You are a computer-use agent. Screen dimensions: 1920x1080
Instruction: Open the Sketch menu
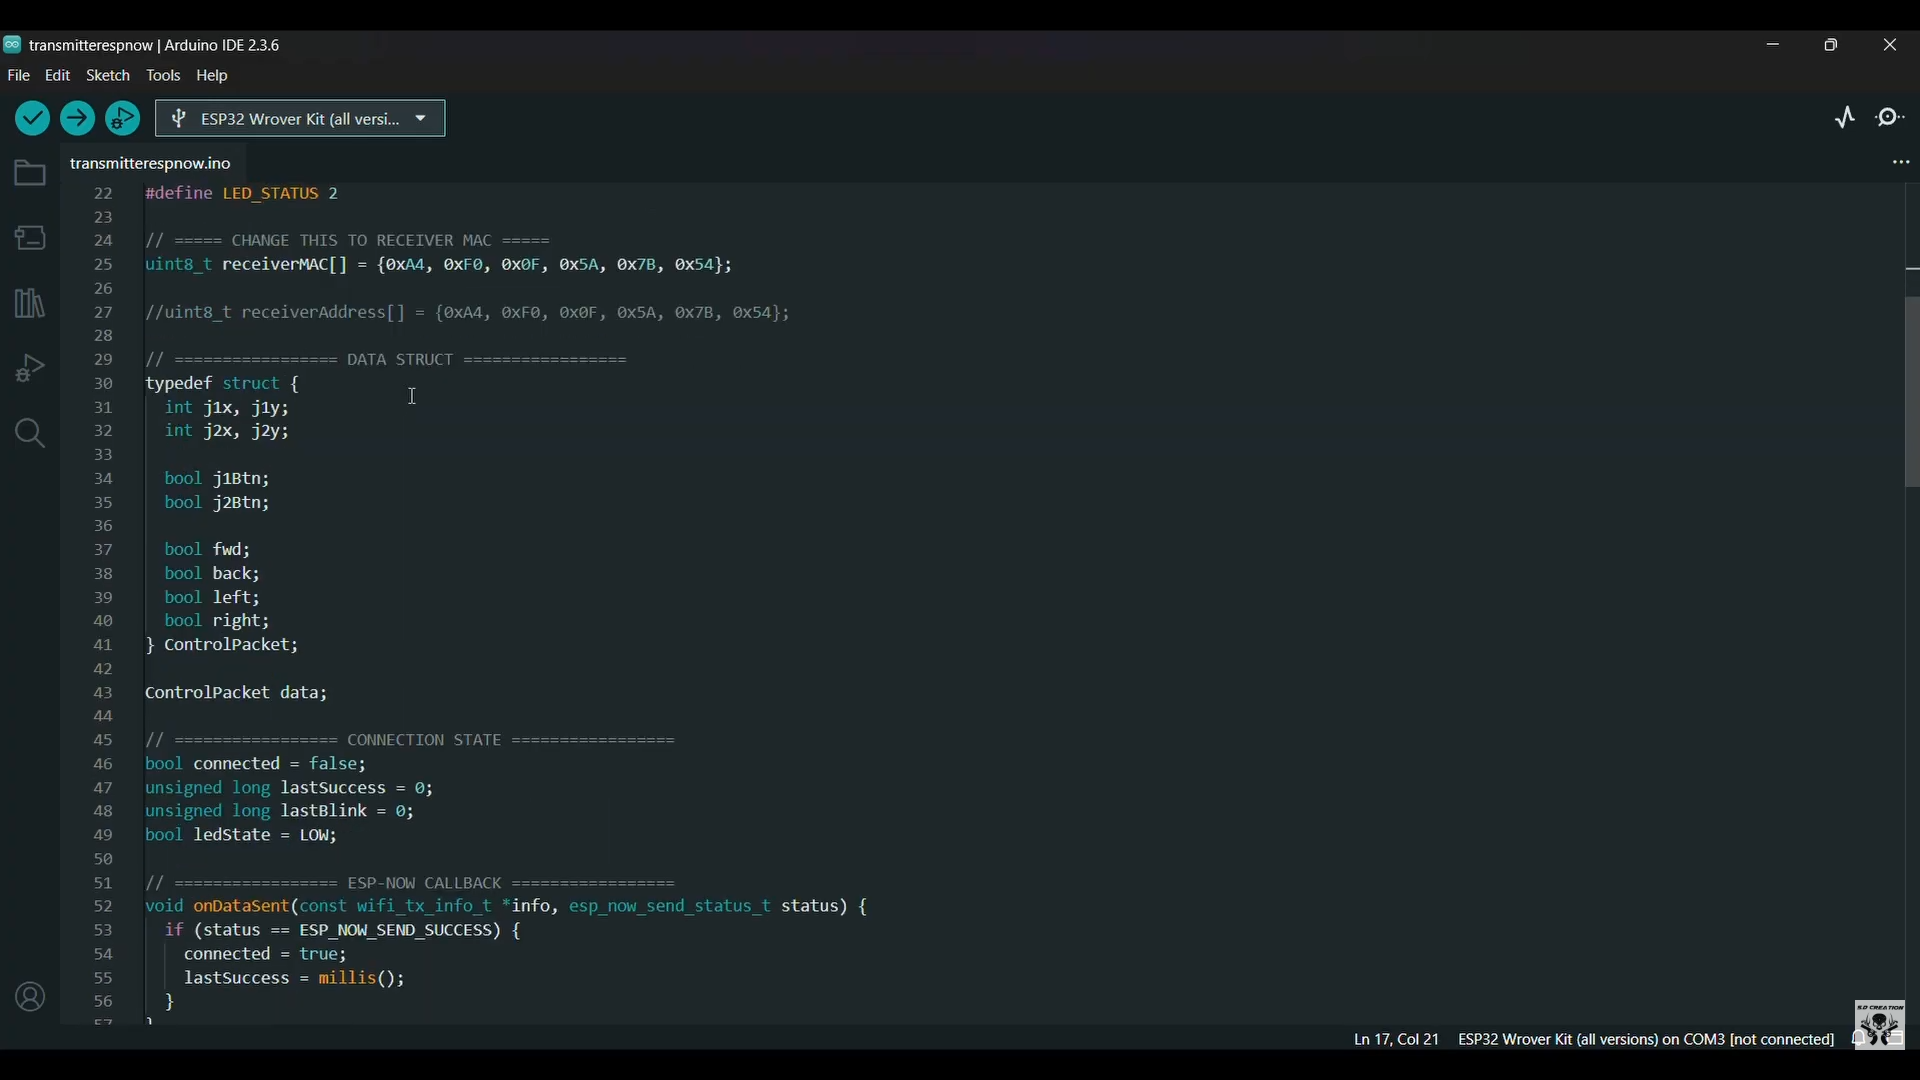(x=108, y=76)
